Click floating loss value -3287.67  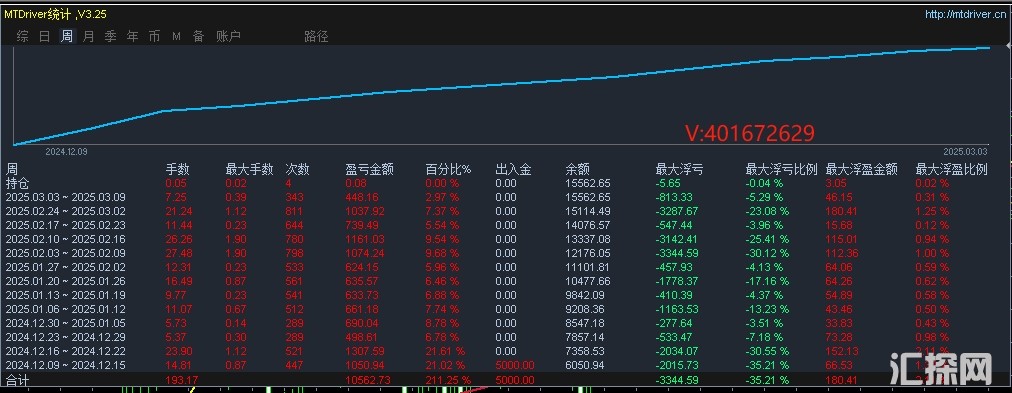[677, 211]
